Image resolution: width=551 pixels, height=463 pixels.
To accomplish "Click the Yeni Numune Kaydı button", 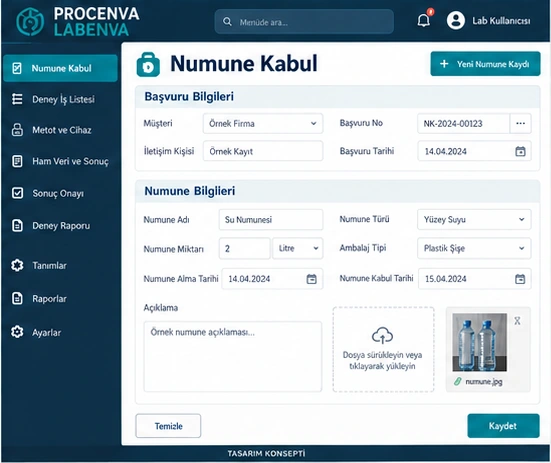I will (485, 64).
